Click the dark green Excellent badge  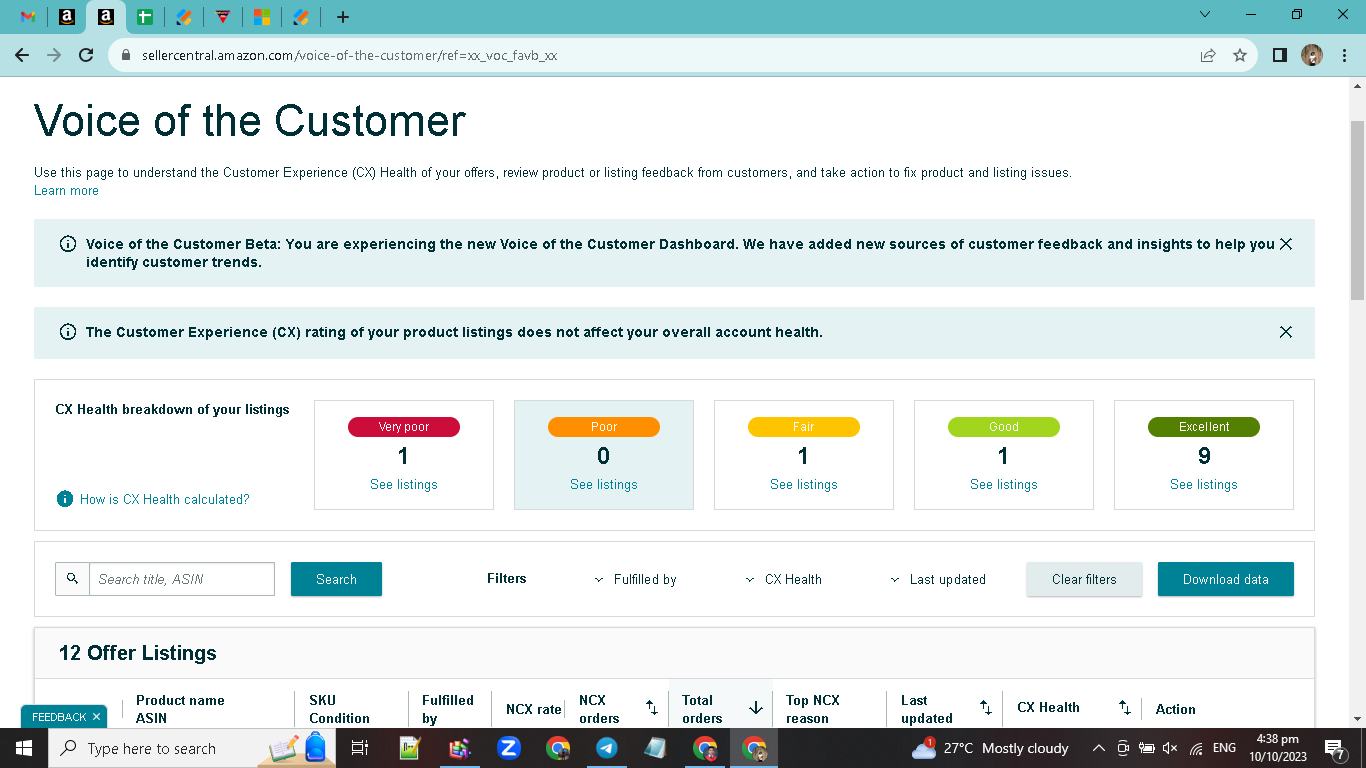coord(1204,427)
